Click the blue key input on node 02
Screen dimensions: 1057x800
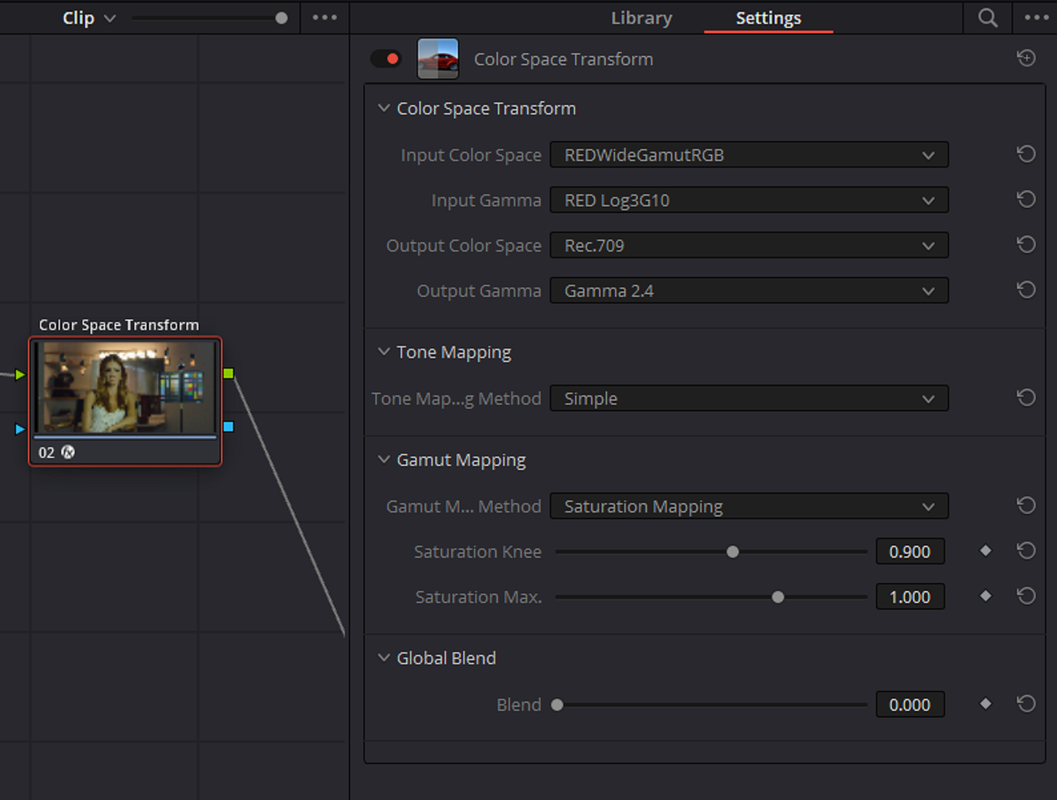(20, 429)
